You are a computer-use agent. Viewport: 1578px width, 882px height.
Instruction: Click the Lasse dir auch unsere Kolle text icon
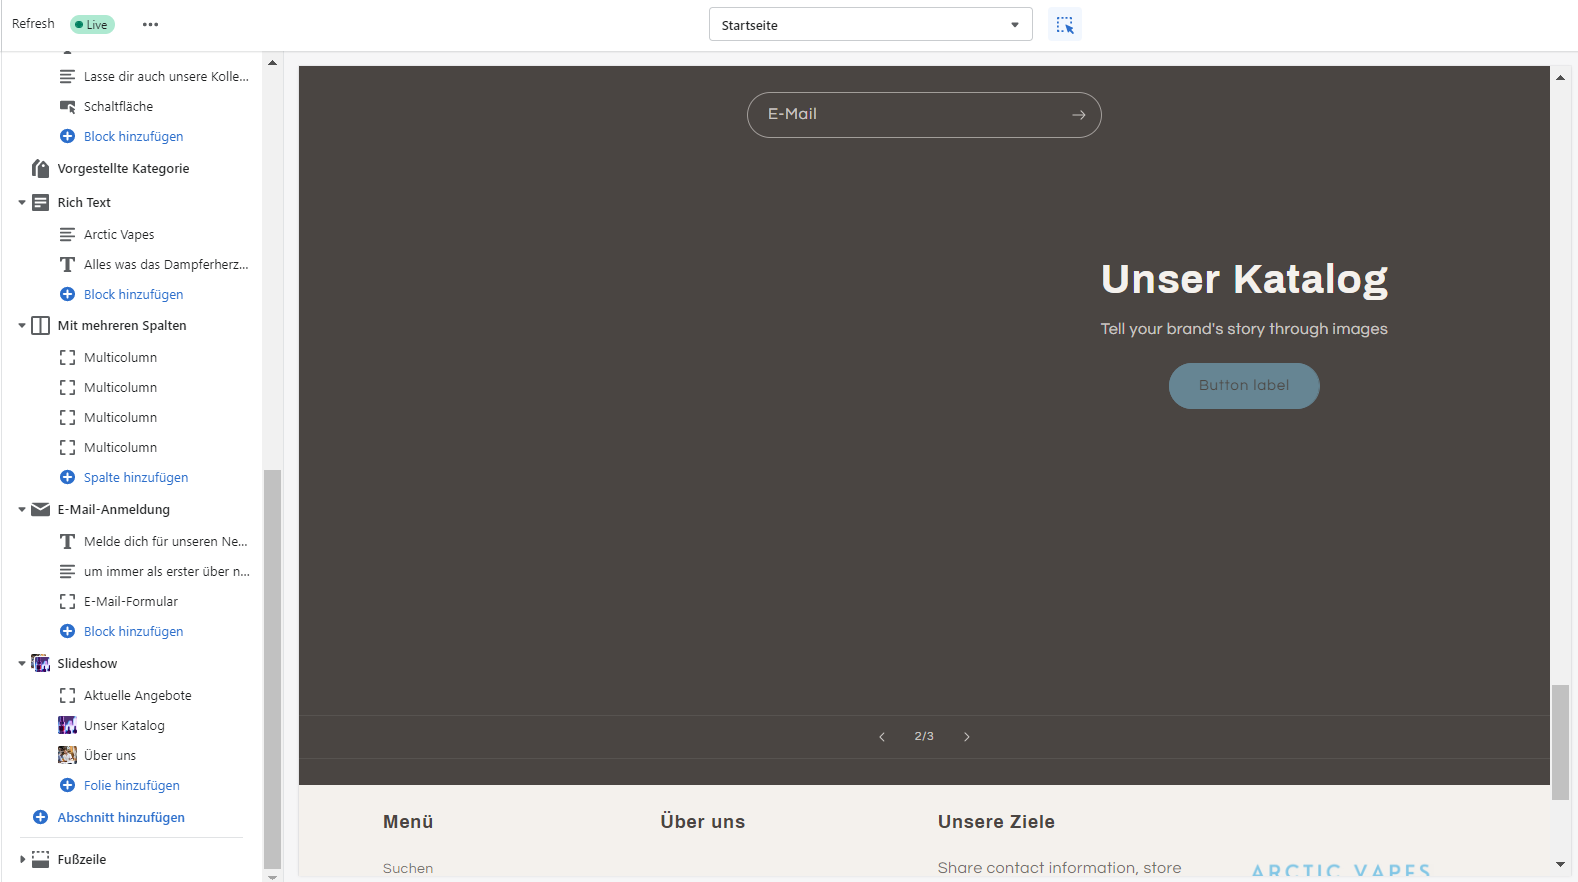[67, 77]
